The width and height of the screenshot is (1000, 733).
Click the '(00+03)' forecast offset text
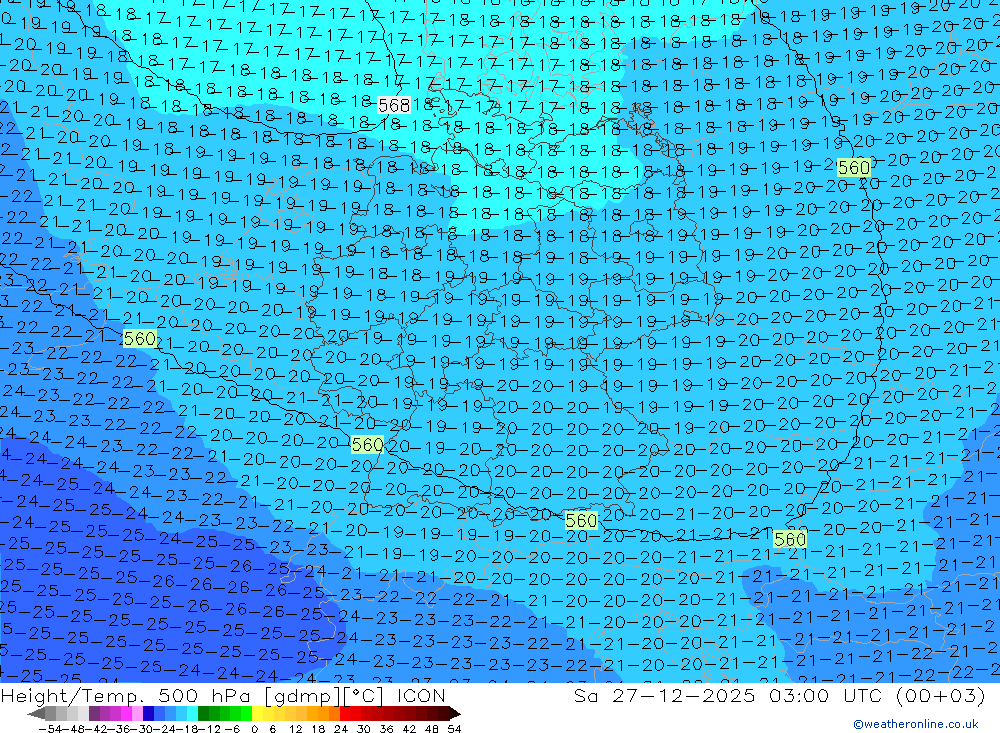point(940,695)
